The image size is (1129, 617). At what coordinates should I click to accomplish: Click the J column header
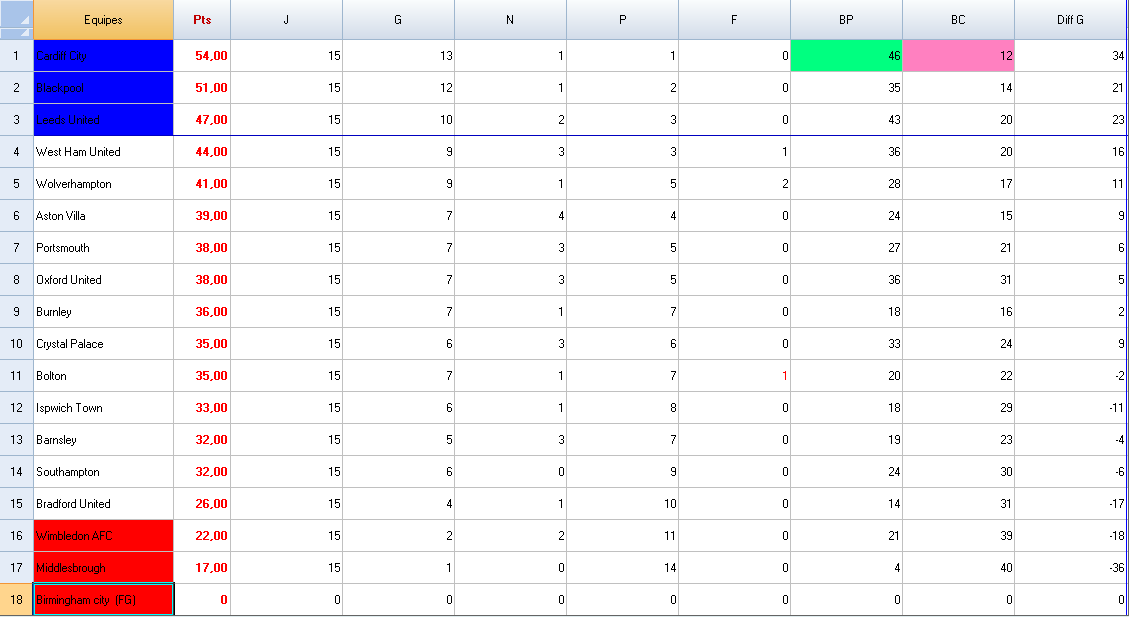[287, 19]
